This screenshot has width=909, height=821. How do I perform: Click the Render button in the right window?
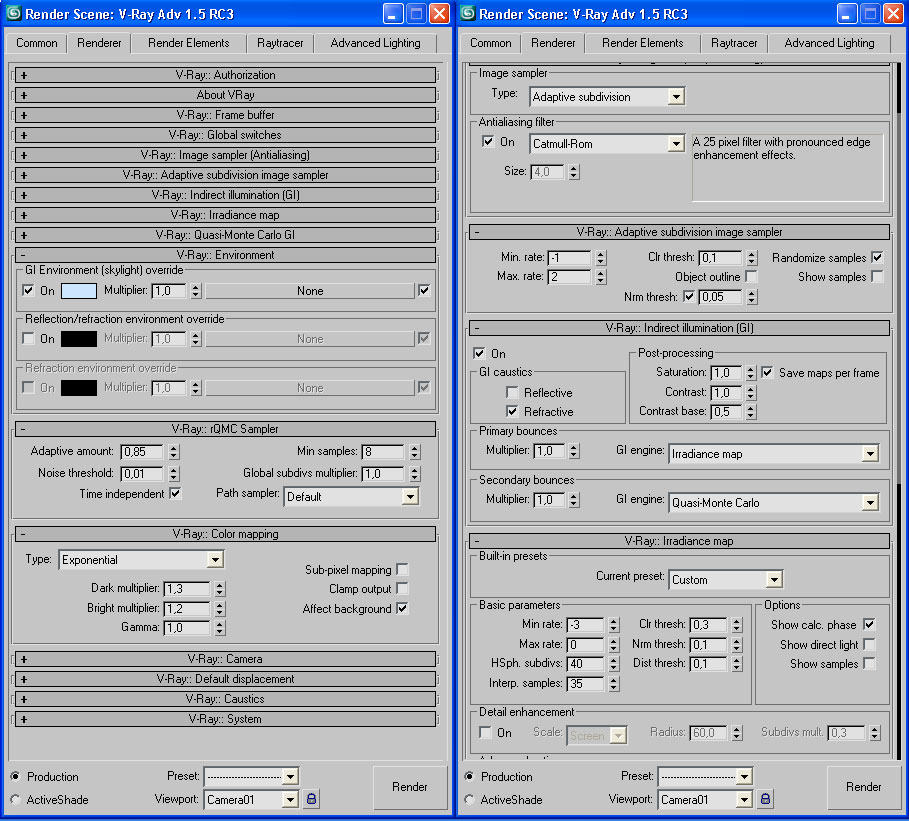(x=864, y=787)
